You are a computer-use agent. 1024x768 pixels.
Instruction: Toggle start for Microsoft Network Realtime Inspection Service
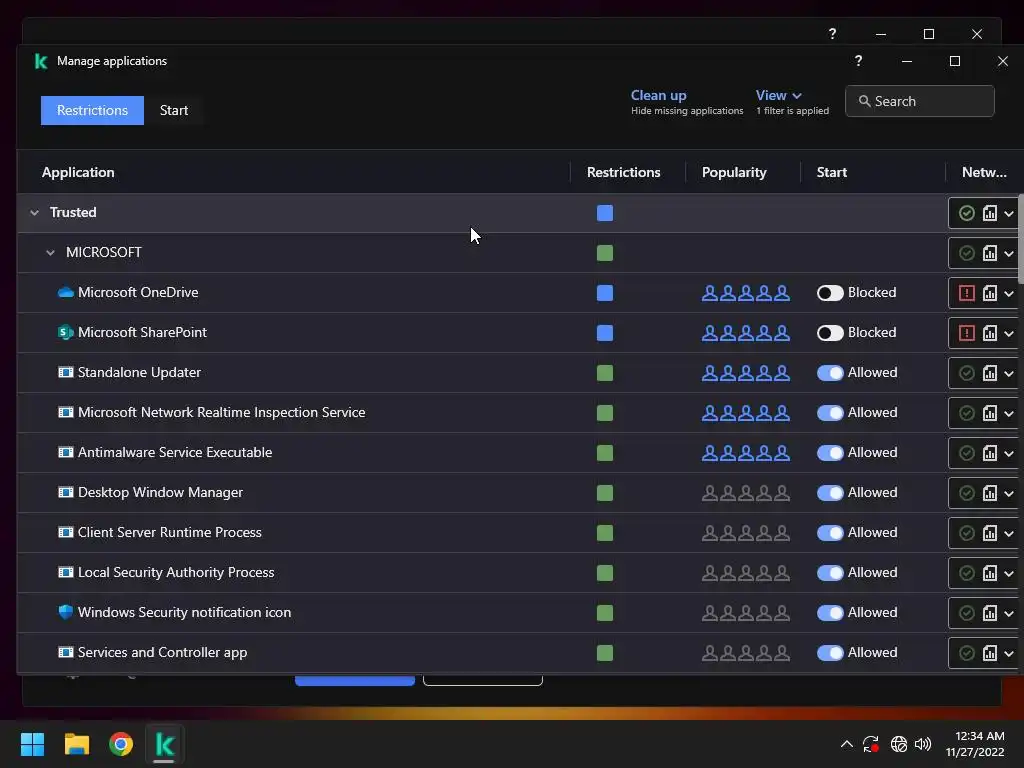click(830, 413)
